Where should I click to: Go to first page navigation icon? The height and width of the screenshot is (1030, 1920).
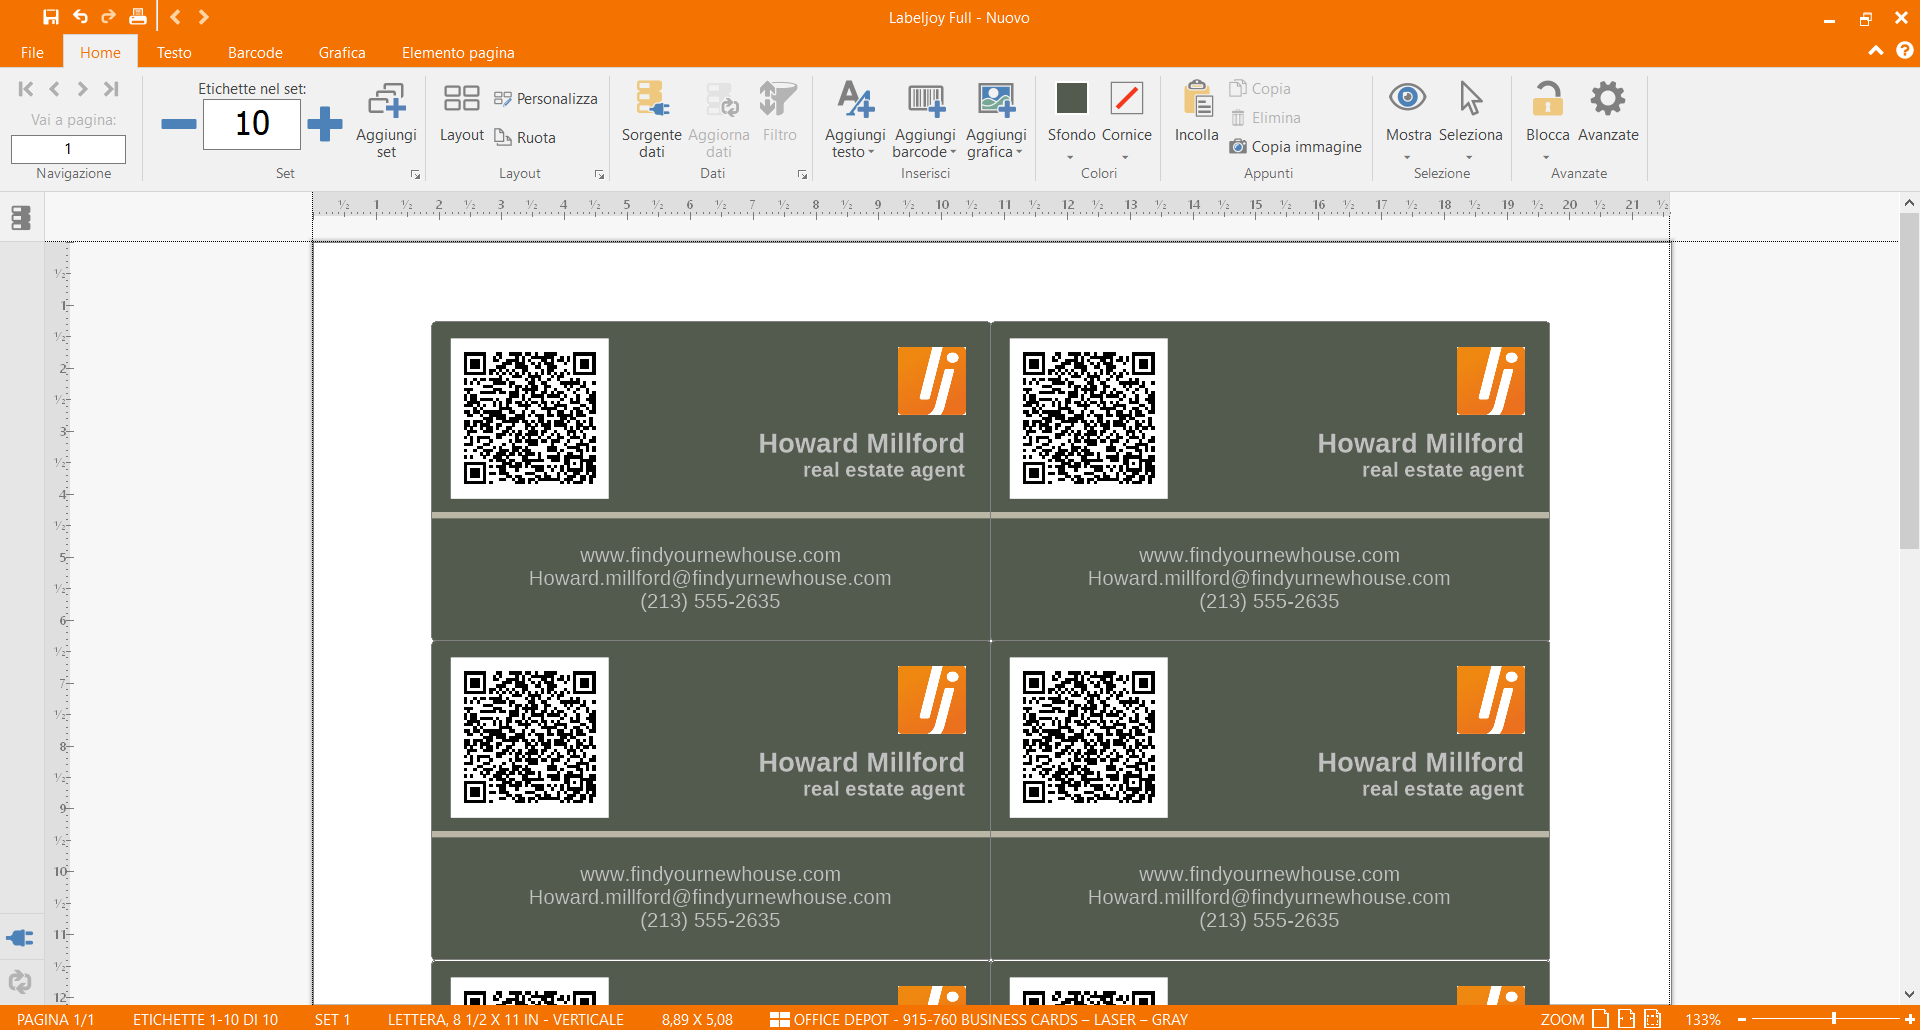tap(26, 89)
